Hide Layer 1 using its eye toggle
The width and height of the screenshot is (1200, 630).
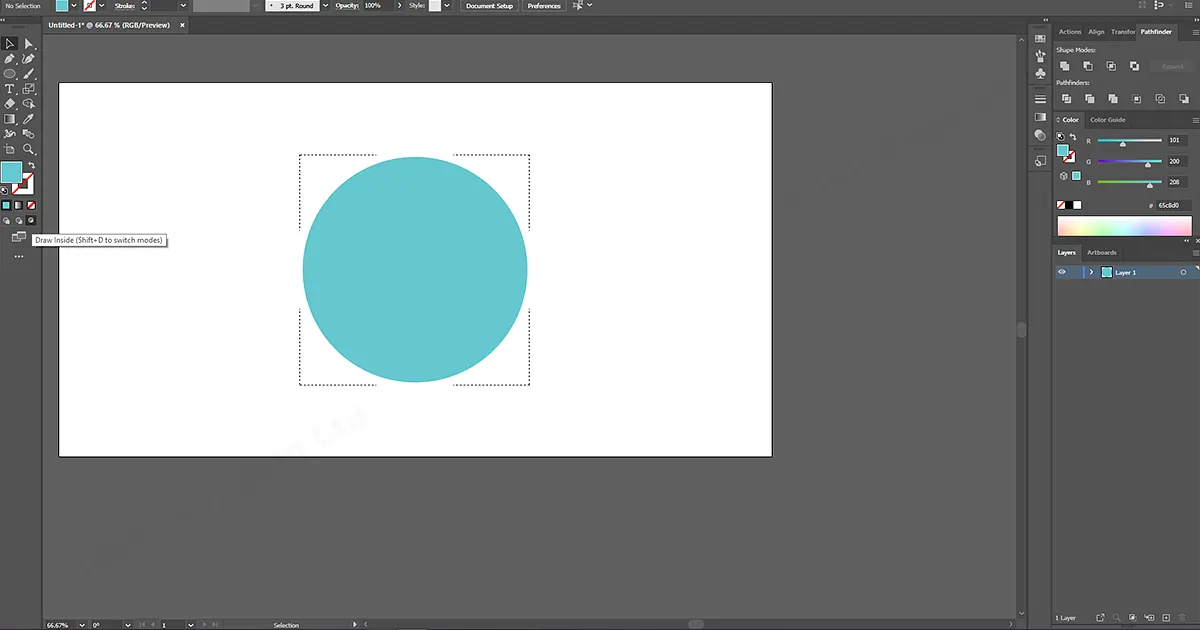(1062, 272)
